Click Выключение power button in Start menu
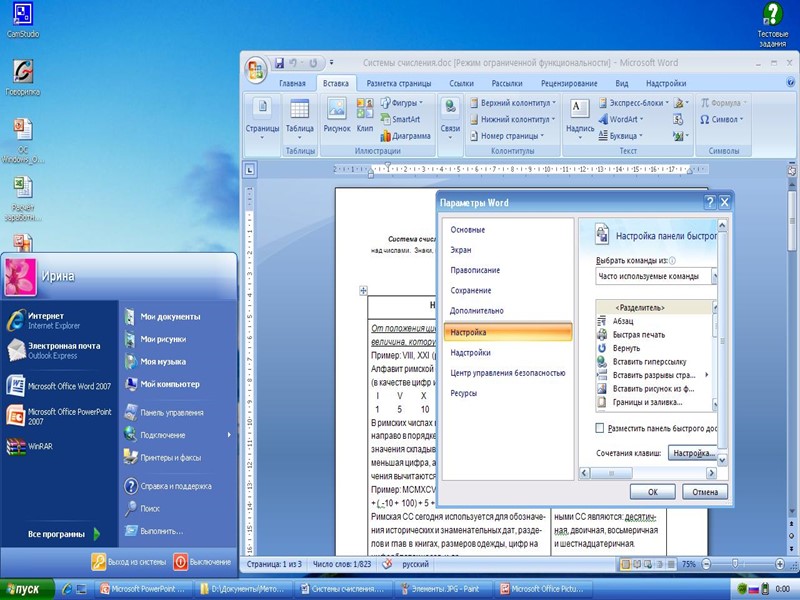 click(x=202, y=562)
